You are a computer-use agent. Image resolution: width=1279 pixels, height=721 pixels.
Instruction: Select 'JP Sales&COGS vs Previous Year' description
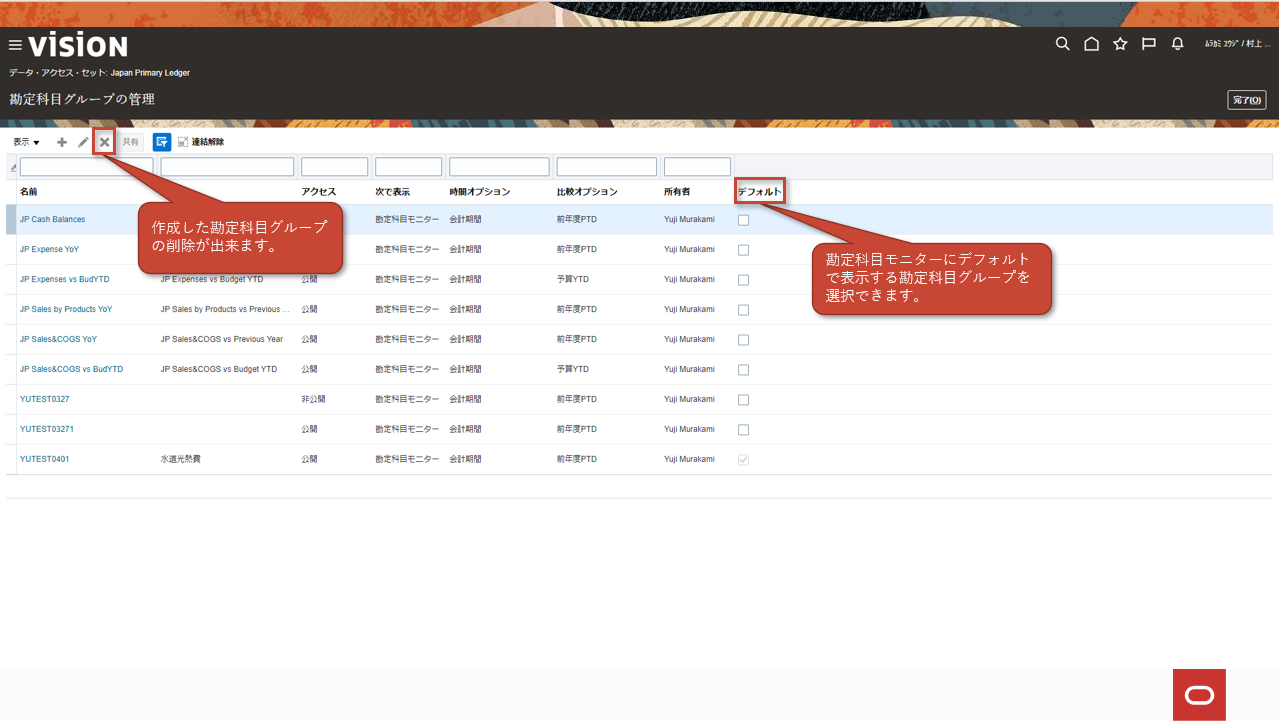point(222,339)
